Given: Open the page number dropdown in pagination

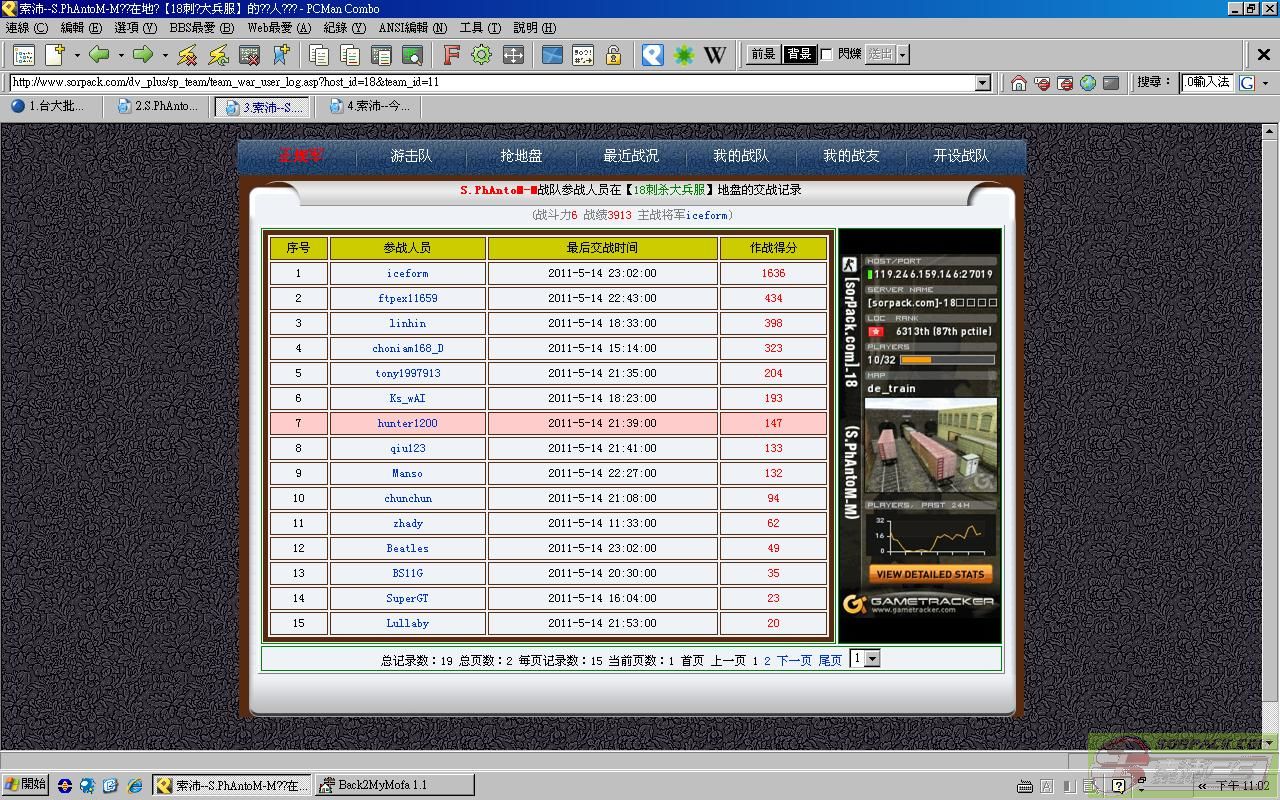Looking at the screenshot, I should coord(871,659).
